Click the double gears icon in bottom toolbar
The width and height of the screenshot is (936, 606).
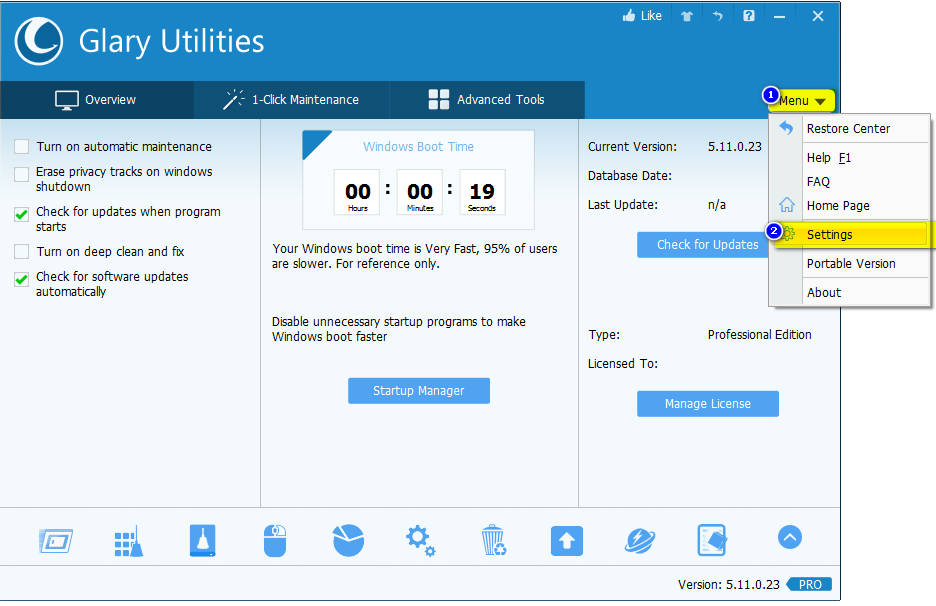(x=420, y=541)
